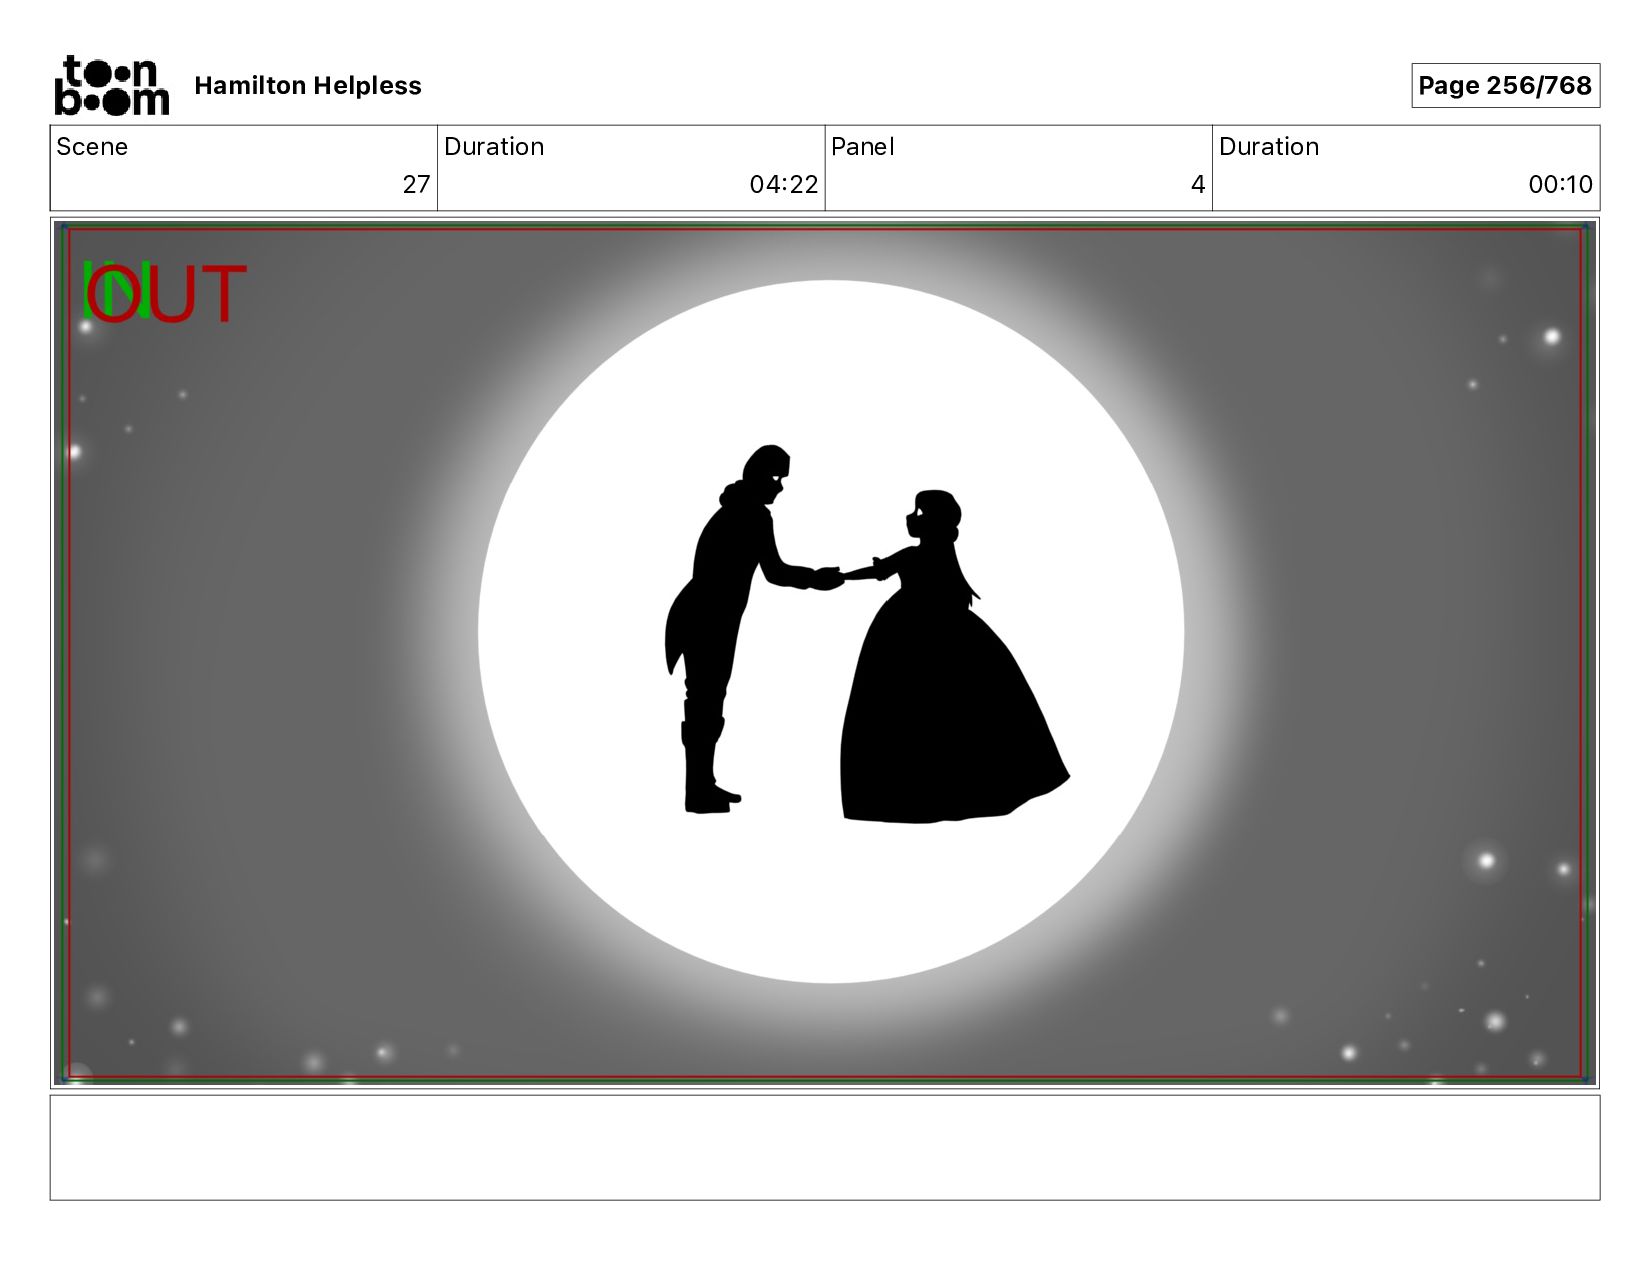The image size is (1650, 1275).
Task: Click the Toon Boom logo
Action: [111, 85]
